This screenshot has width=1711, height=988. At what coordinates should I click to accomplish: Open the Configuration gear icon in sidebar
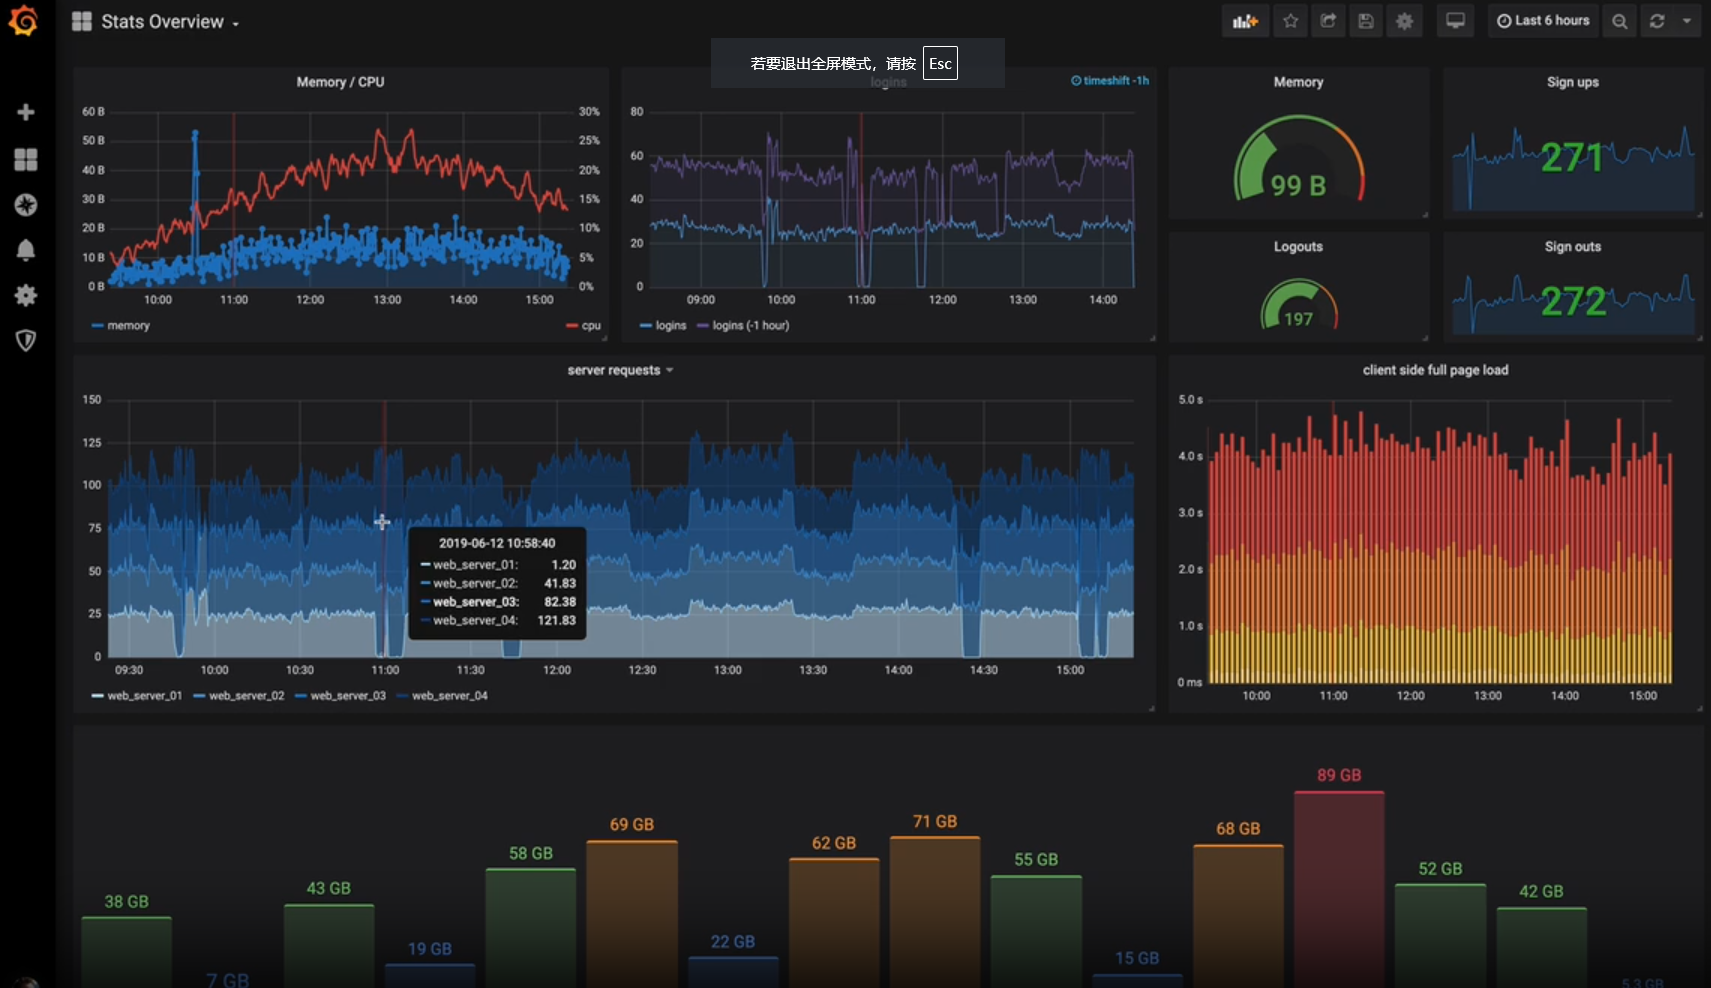tap(26, 295)
